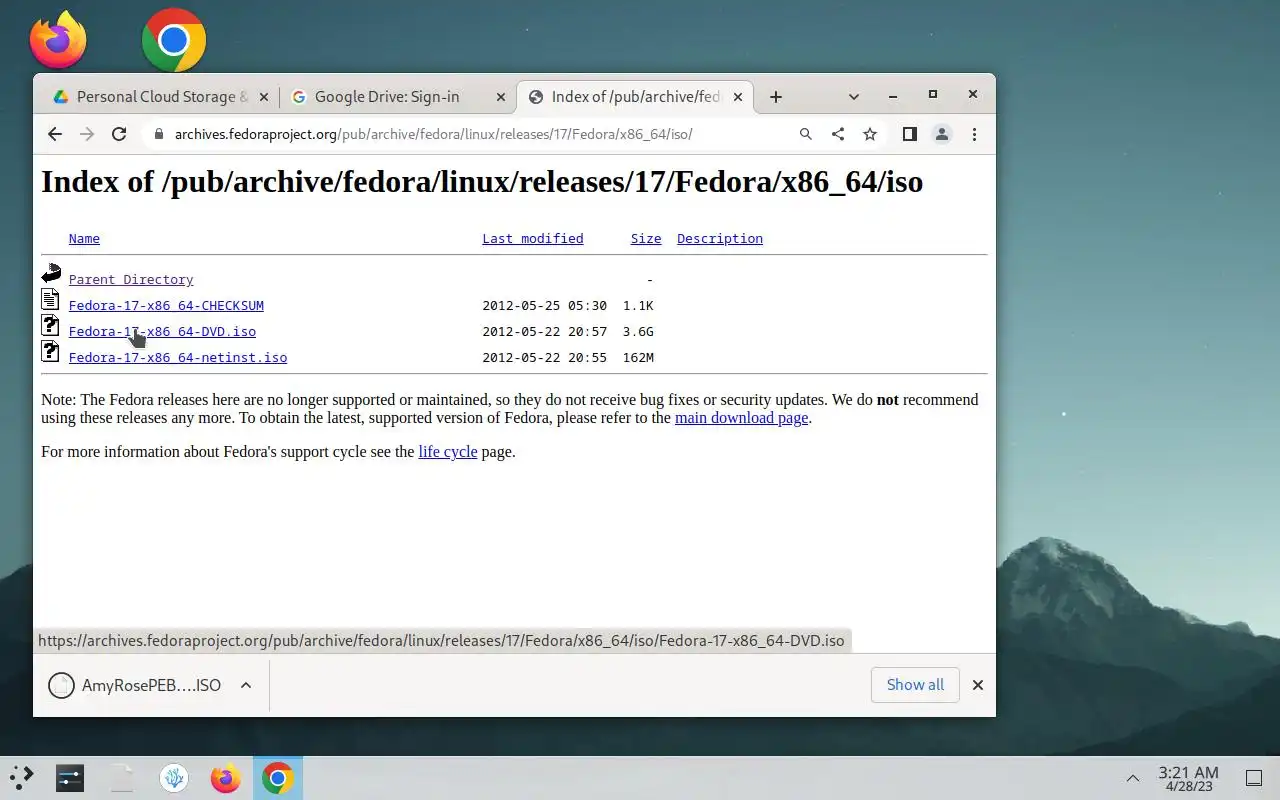Click the zoom magnifier icon in address bar
This screenshot has width=1280, height=800.
coord(806,134)
